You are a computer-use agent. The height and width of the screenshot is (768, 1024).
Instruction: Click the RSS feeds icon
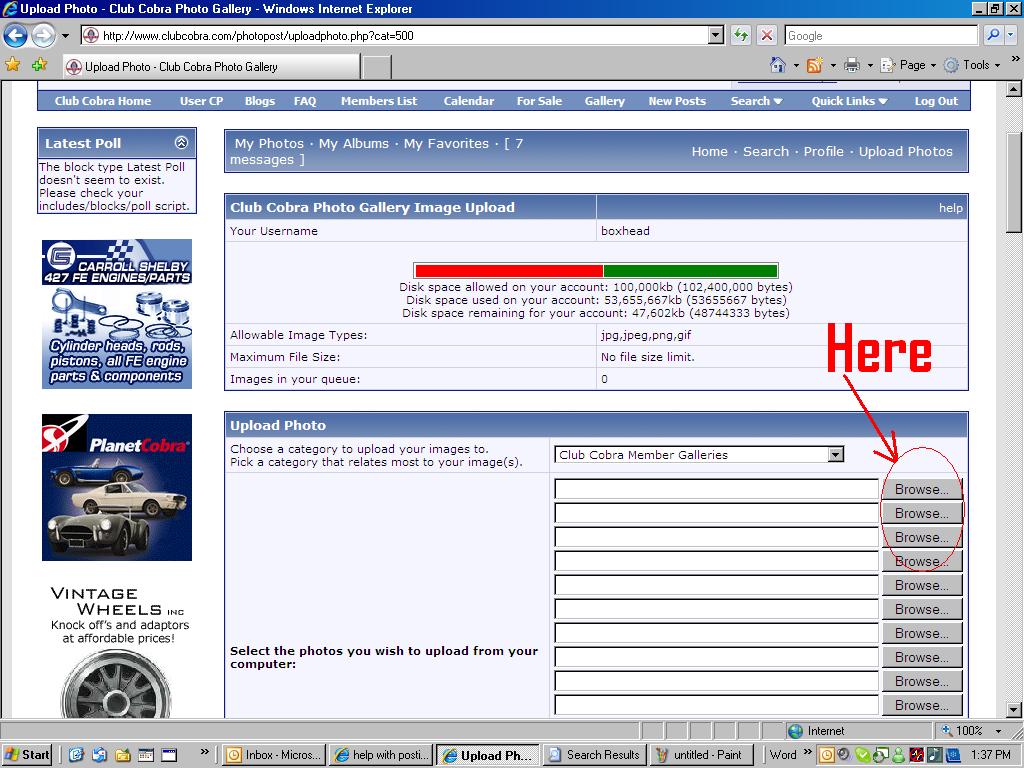point(814,65)
